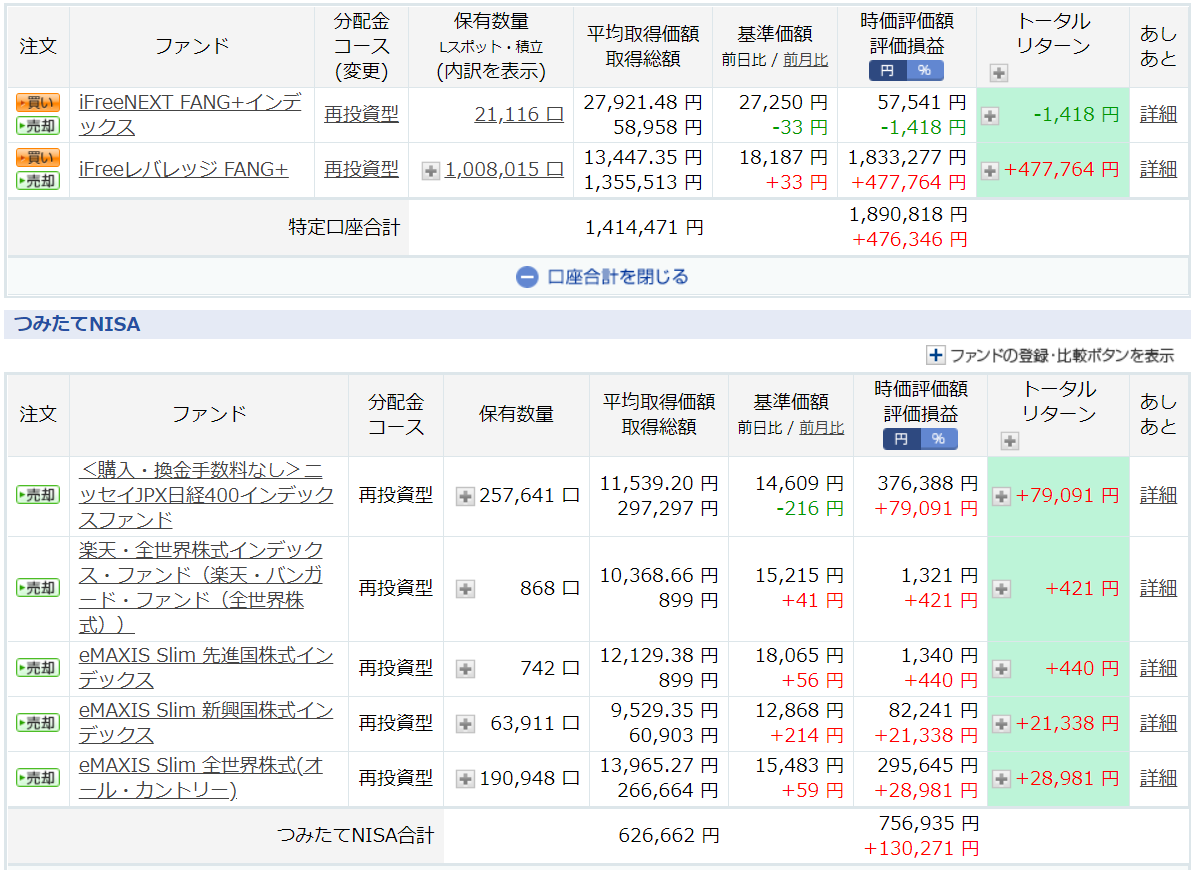This screenshot has height=870, width=1199.
Task: Expand total return detail for +440 円
Action: [1001, 670]
